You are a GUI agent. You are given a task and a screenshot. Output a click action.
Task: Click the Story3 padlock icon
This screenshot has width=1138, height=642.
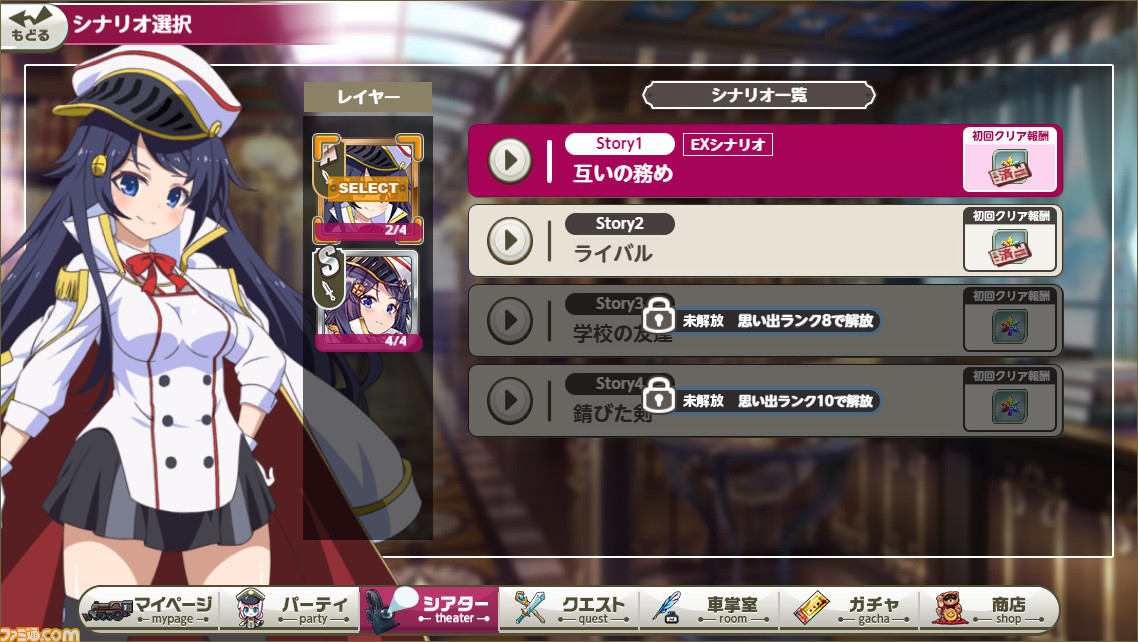(659, 315)
